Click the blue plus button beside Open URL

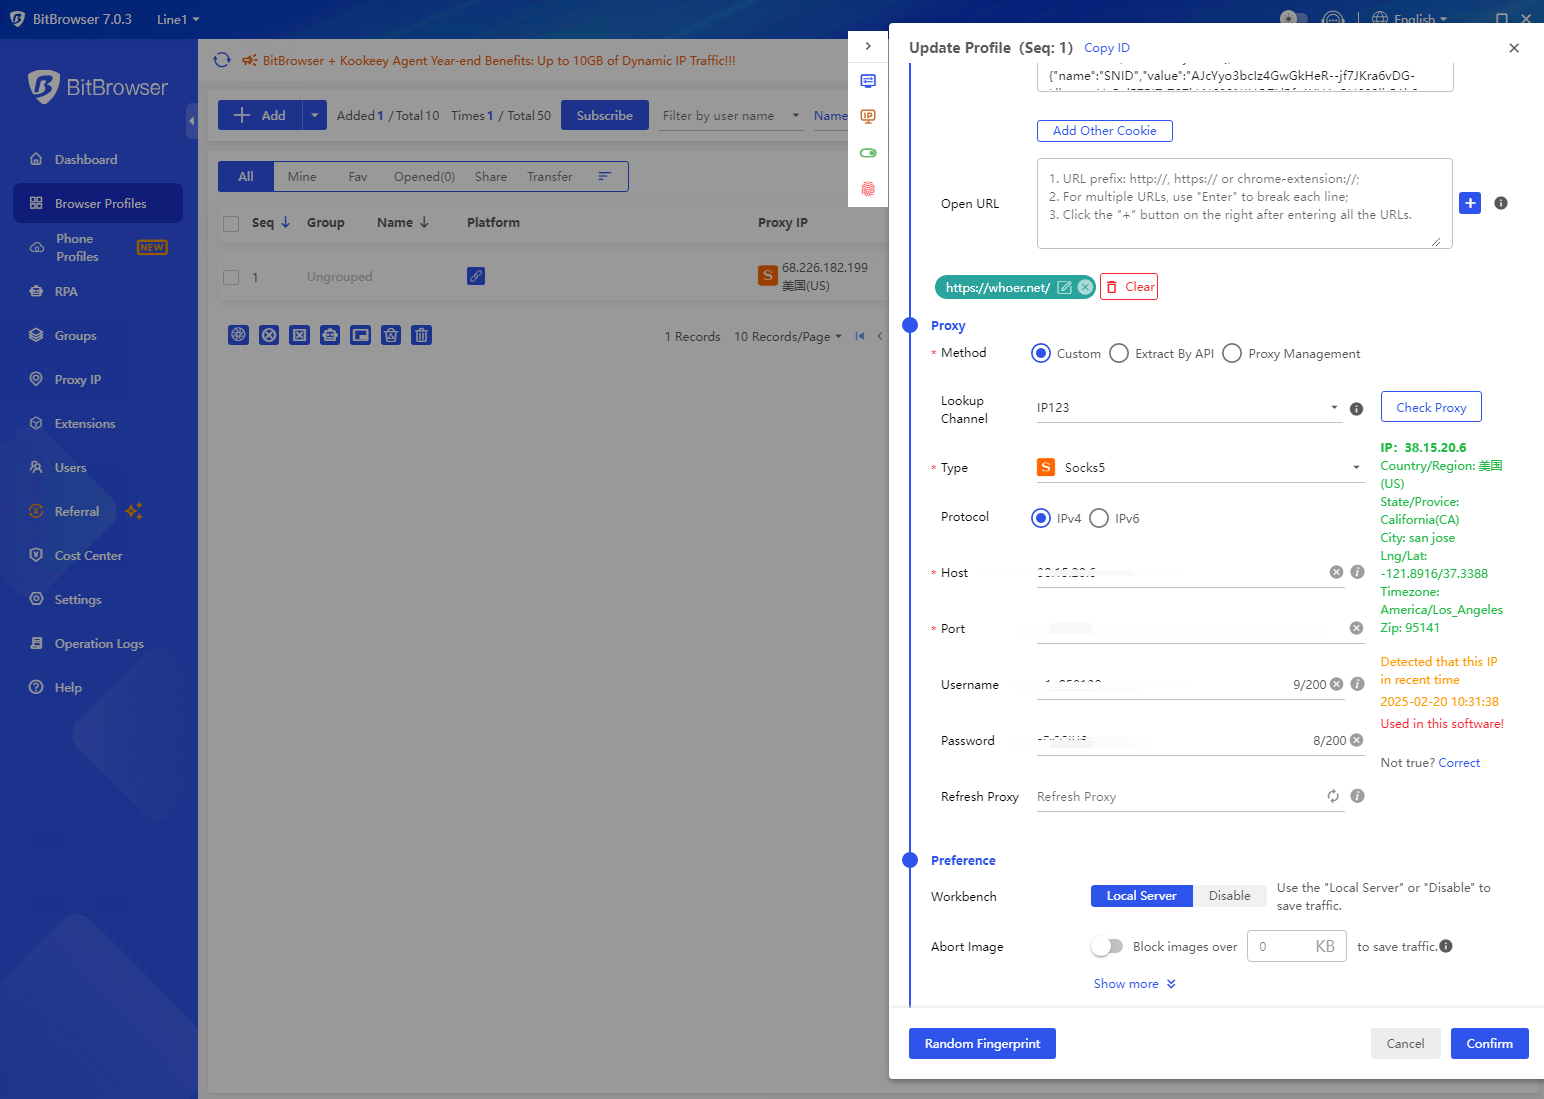1470,203
